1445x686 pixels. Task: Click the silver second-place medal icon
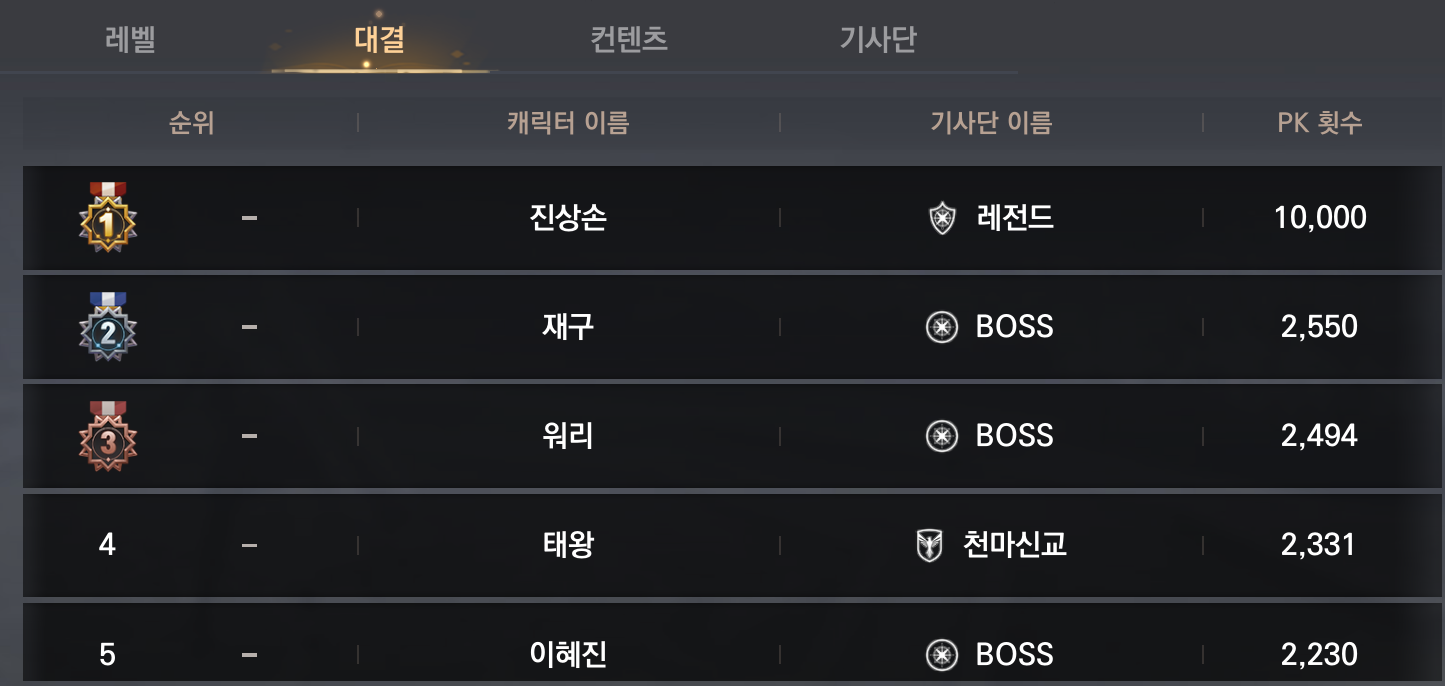click(x=107, y=326)
